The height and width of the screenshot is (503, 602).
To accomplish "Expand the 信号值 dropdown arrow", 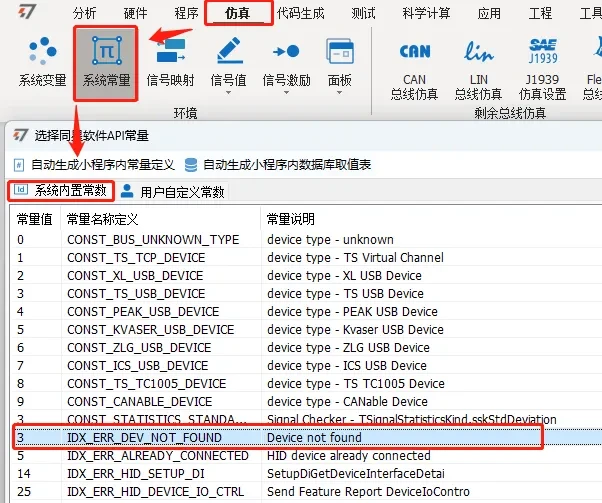I will pyautogui.click(x=228, y=93).
